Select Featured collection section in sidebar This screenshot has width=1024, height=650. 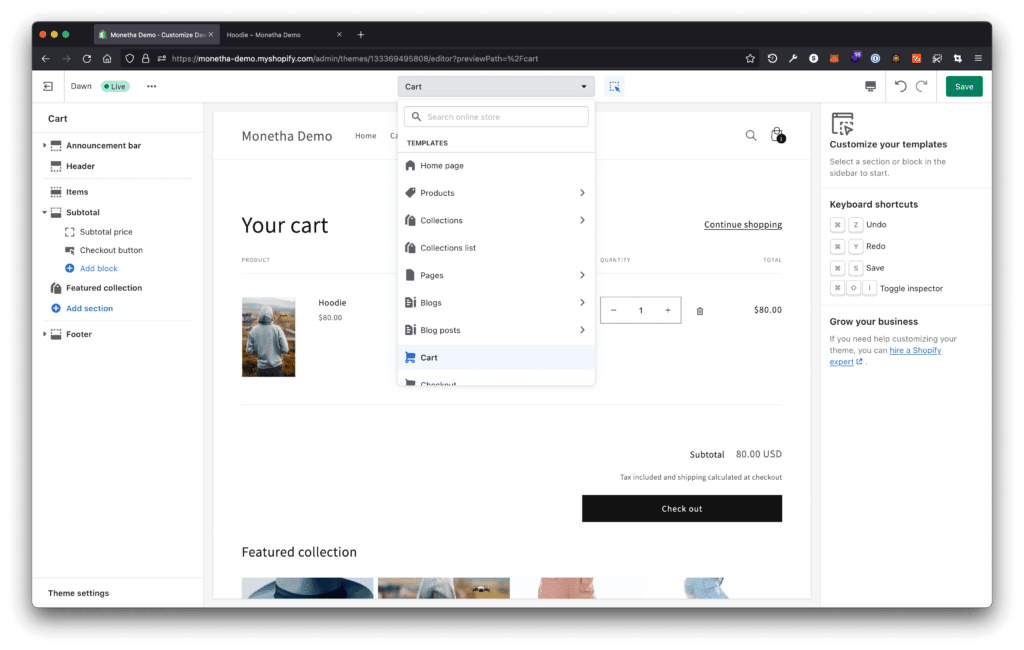103,288
